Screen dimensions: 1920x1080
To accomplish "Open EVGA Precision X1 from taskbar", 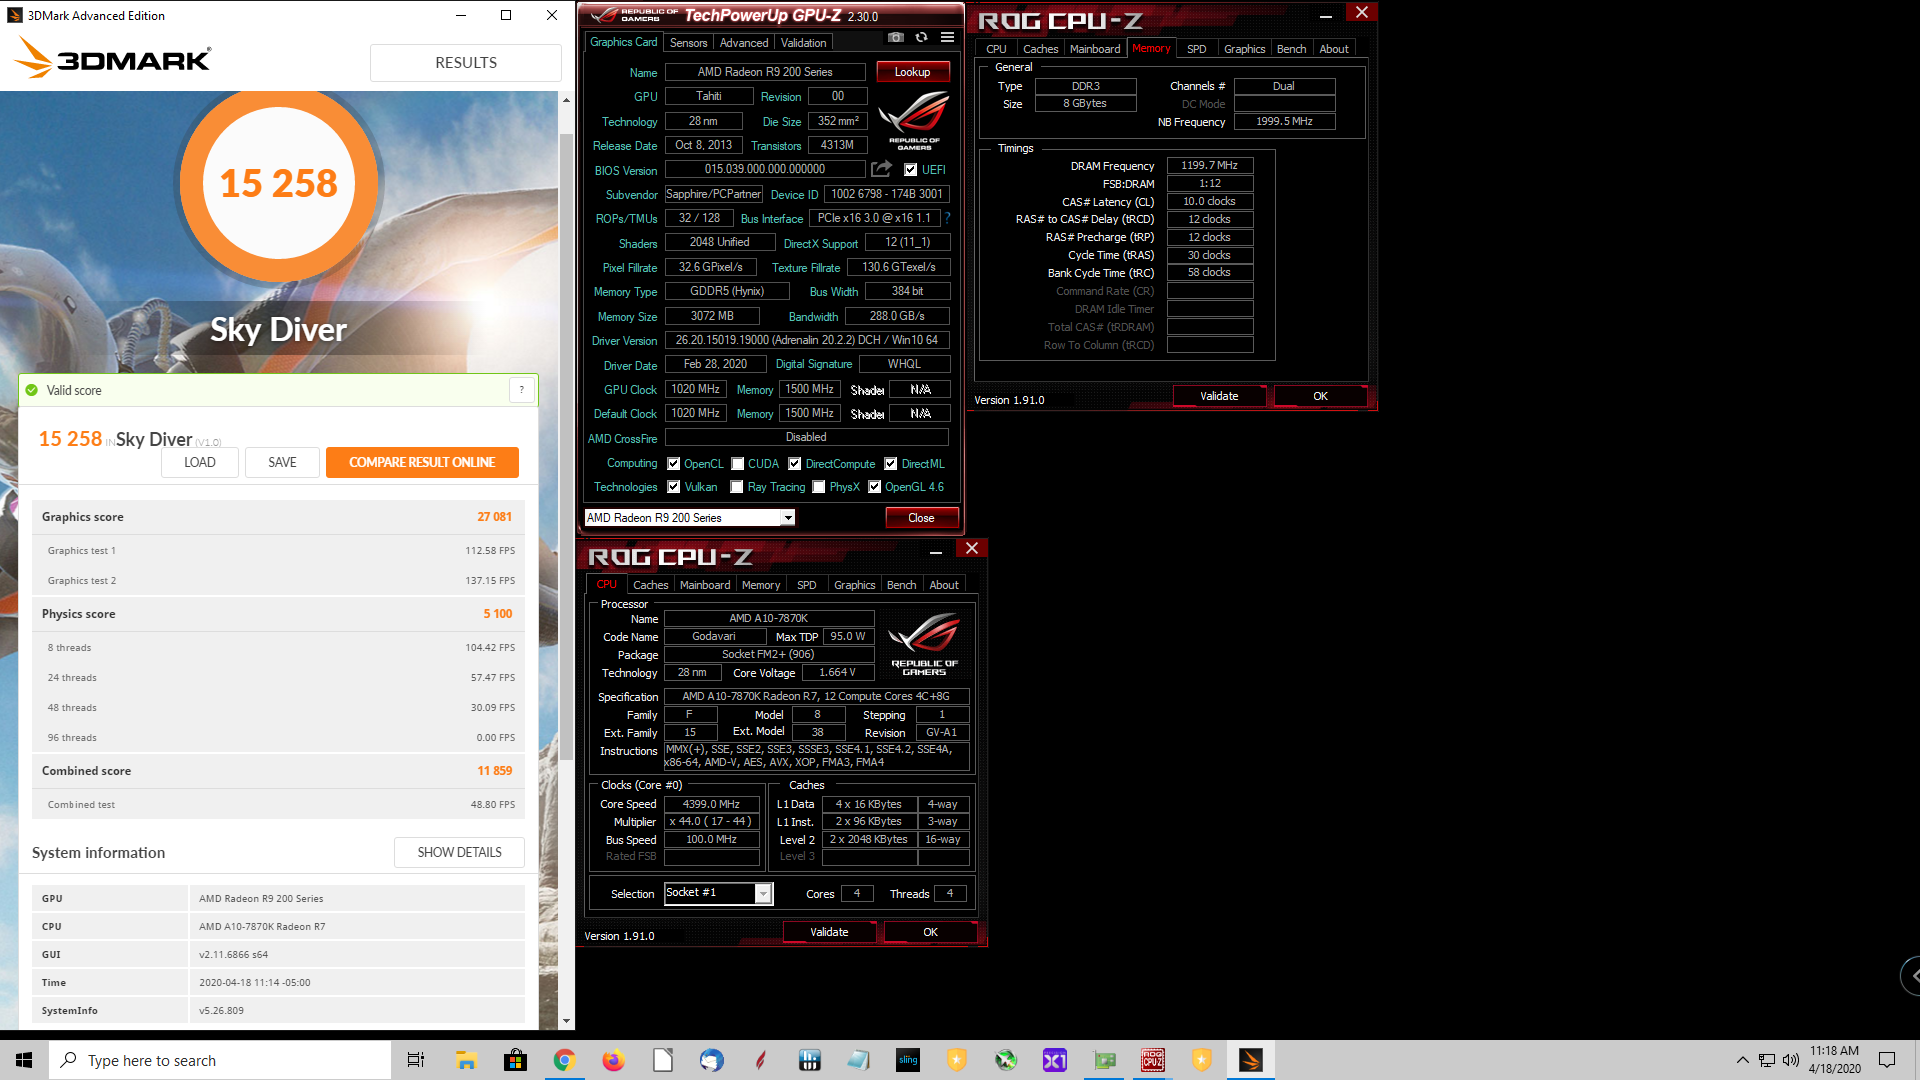I will [1055, 1060].
